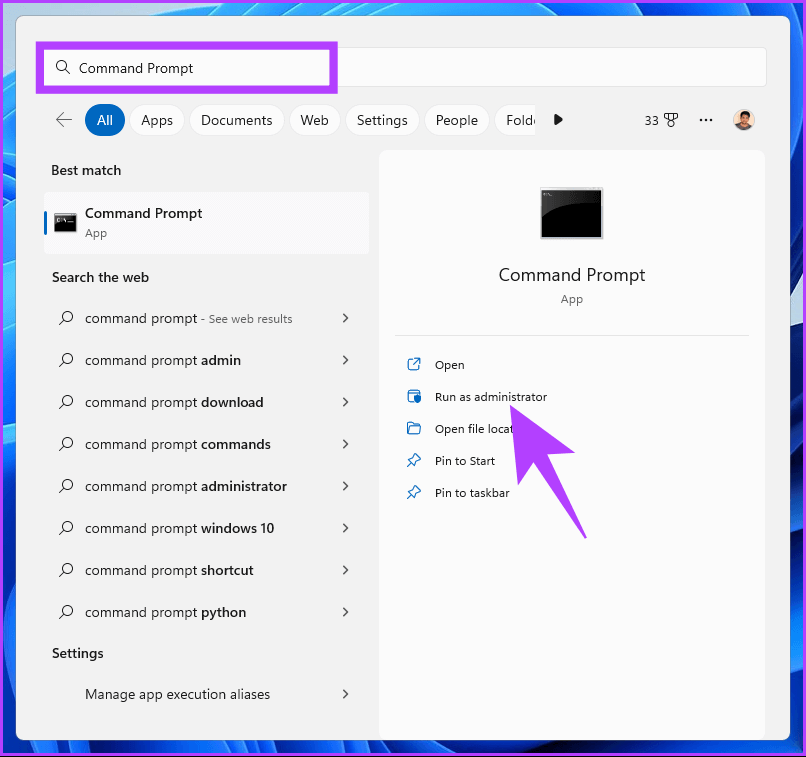Click the back arrow icon
This screenshot has width=806, height=757.
[x=64, y=120]
